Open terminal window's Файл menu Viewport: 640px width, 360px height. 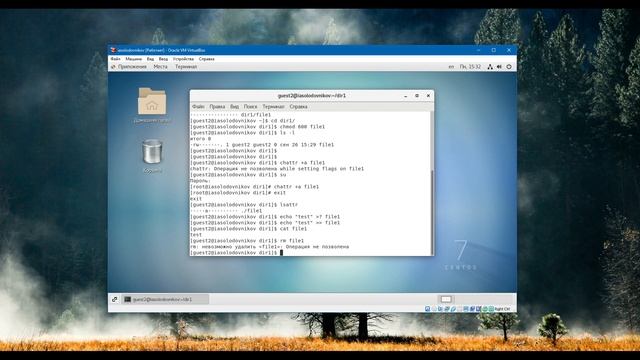point(198,107)
